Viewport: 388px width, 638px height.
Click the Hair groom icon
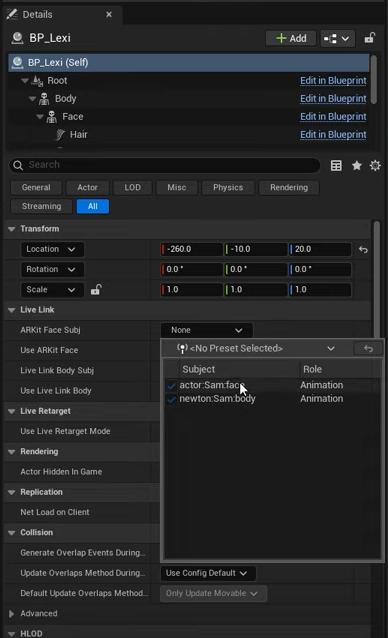tap(60, 135)
